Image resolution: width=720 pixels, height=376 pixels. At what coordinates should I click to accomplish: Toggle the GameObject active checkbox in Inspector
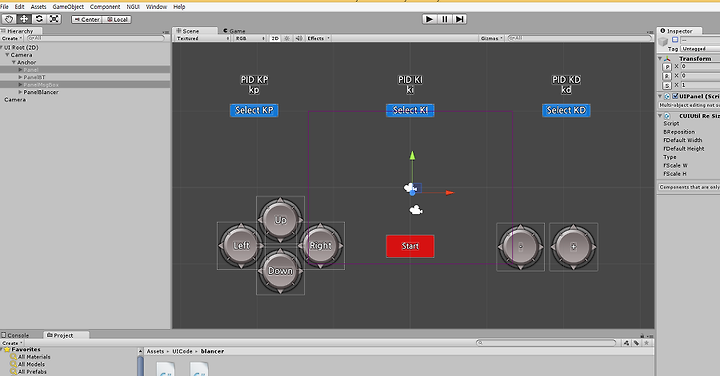(x=675, y=40)
